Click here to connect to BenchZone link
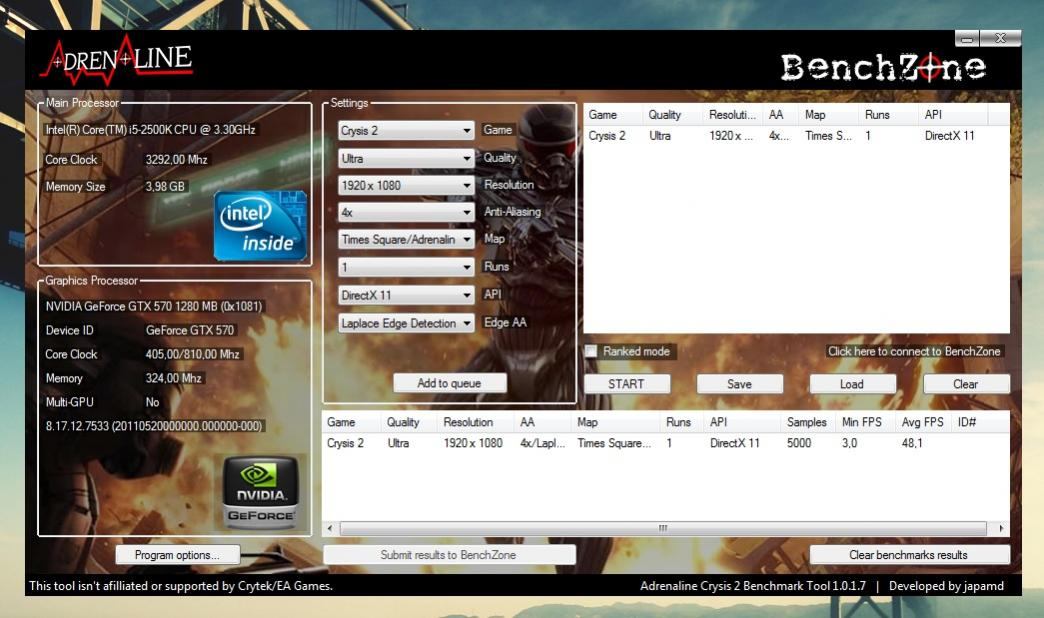The width and height of the screenshot is (1044, 618). [x=914, y=351]
